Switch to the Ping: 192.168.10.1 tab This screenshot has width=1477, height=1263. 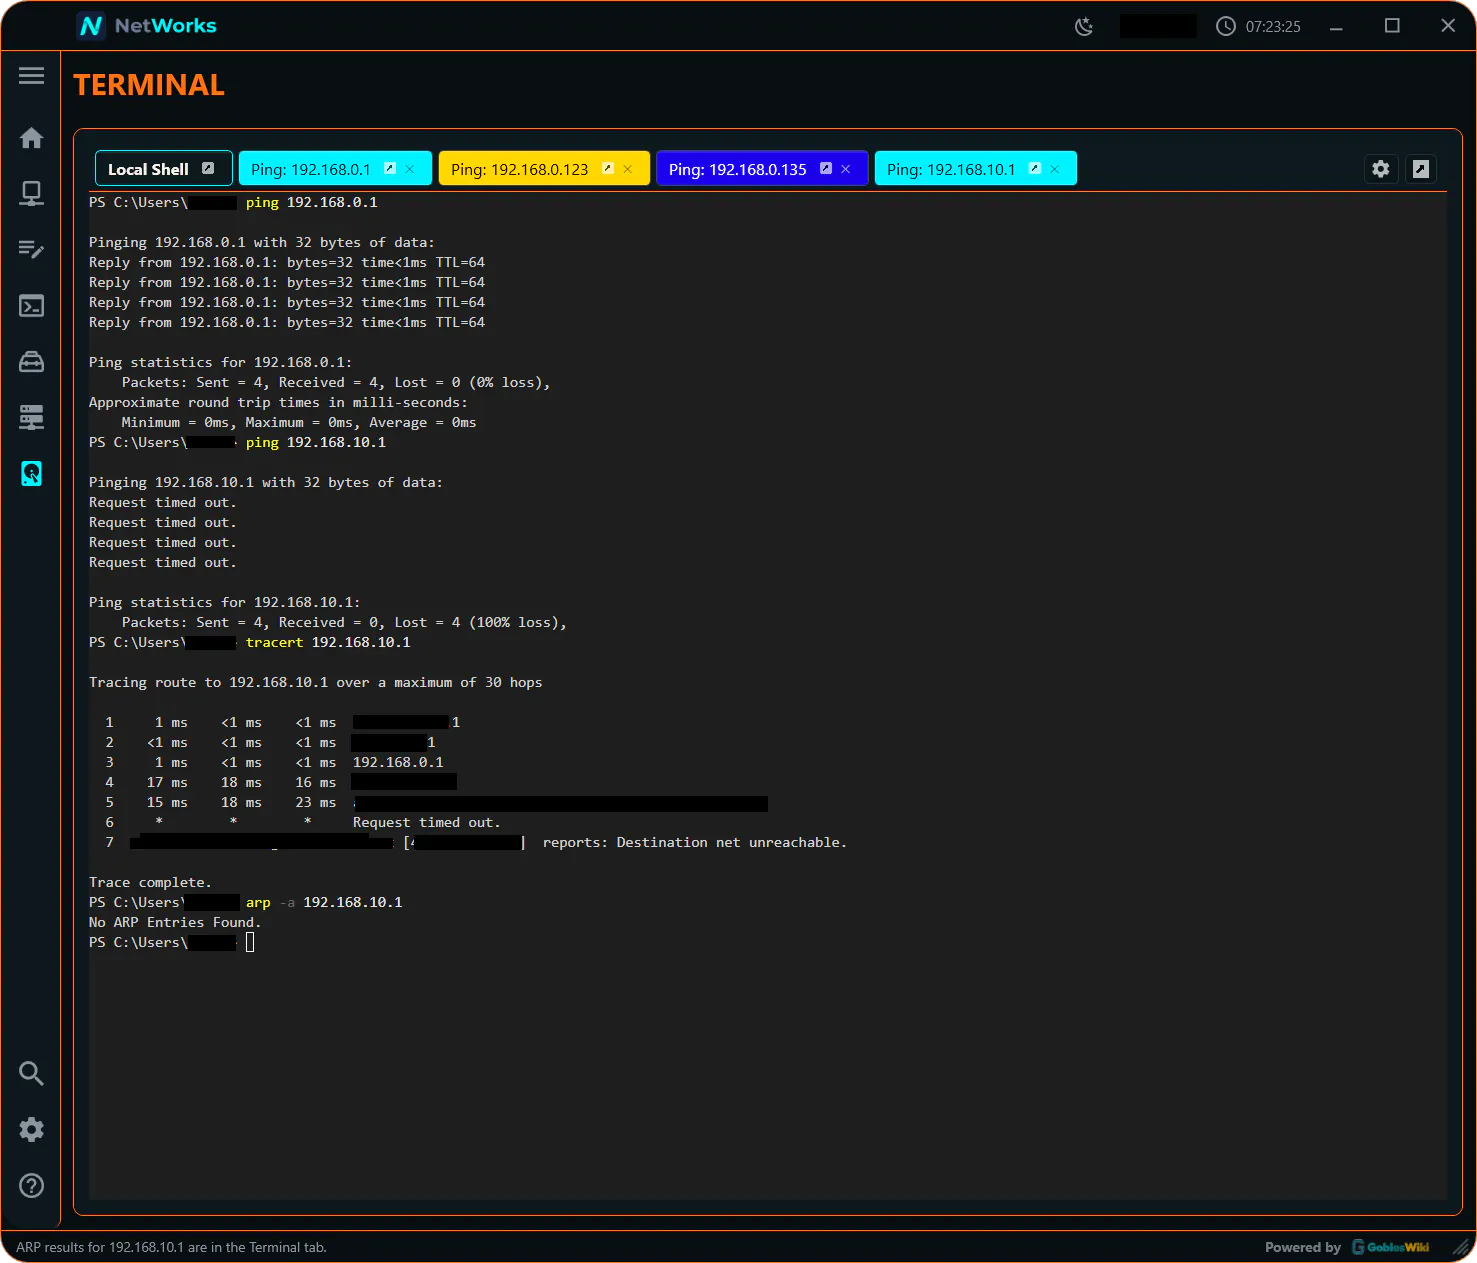point(975,169)
